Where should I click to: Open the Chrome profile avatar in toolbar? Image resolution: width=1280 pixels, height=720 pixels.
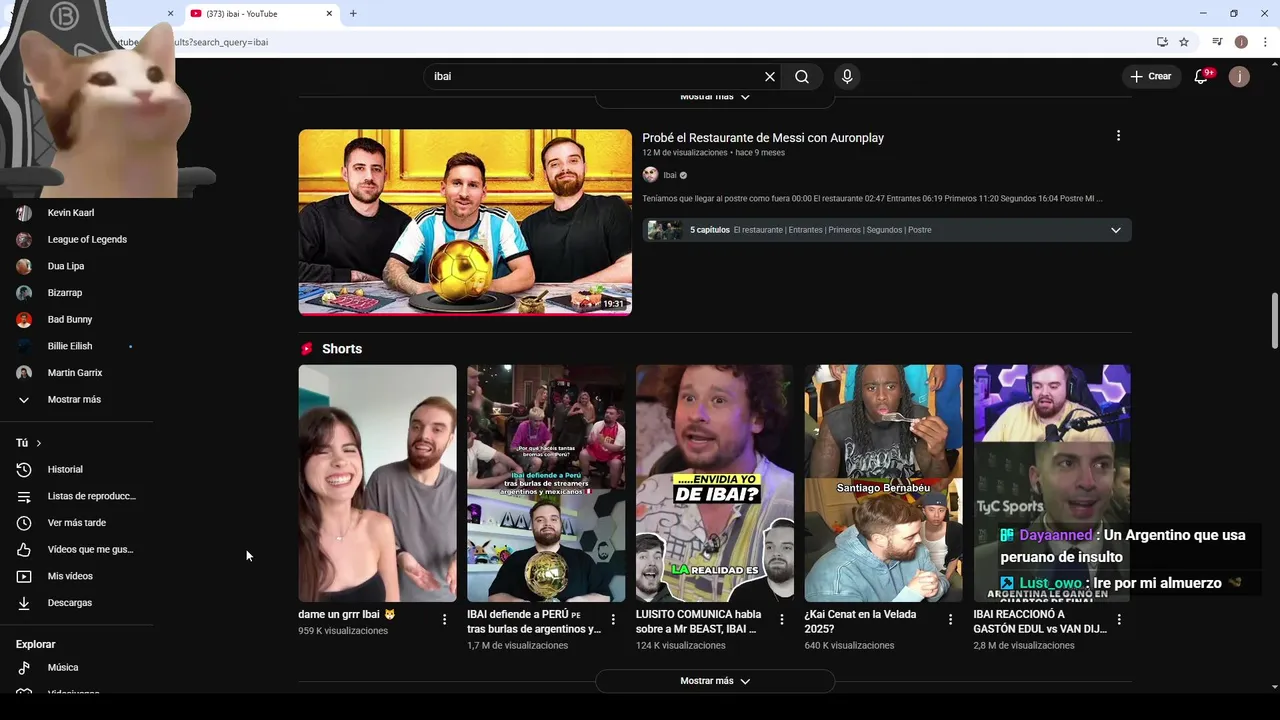1241,42
